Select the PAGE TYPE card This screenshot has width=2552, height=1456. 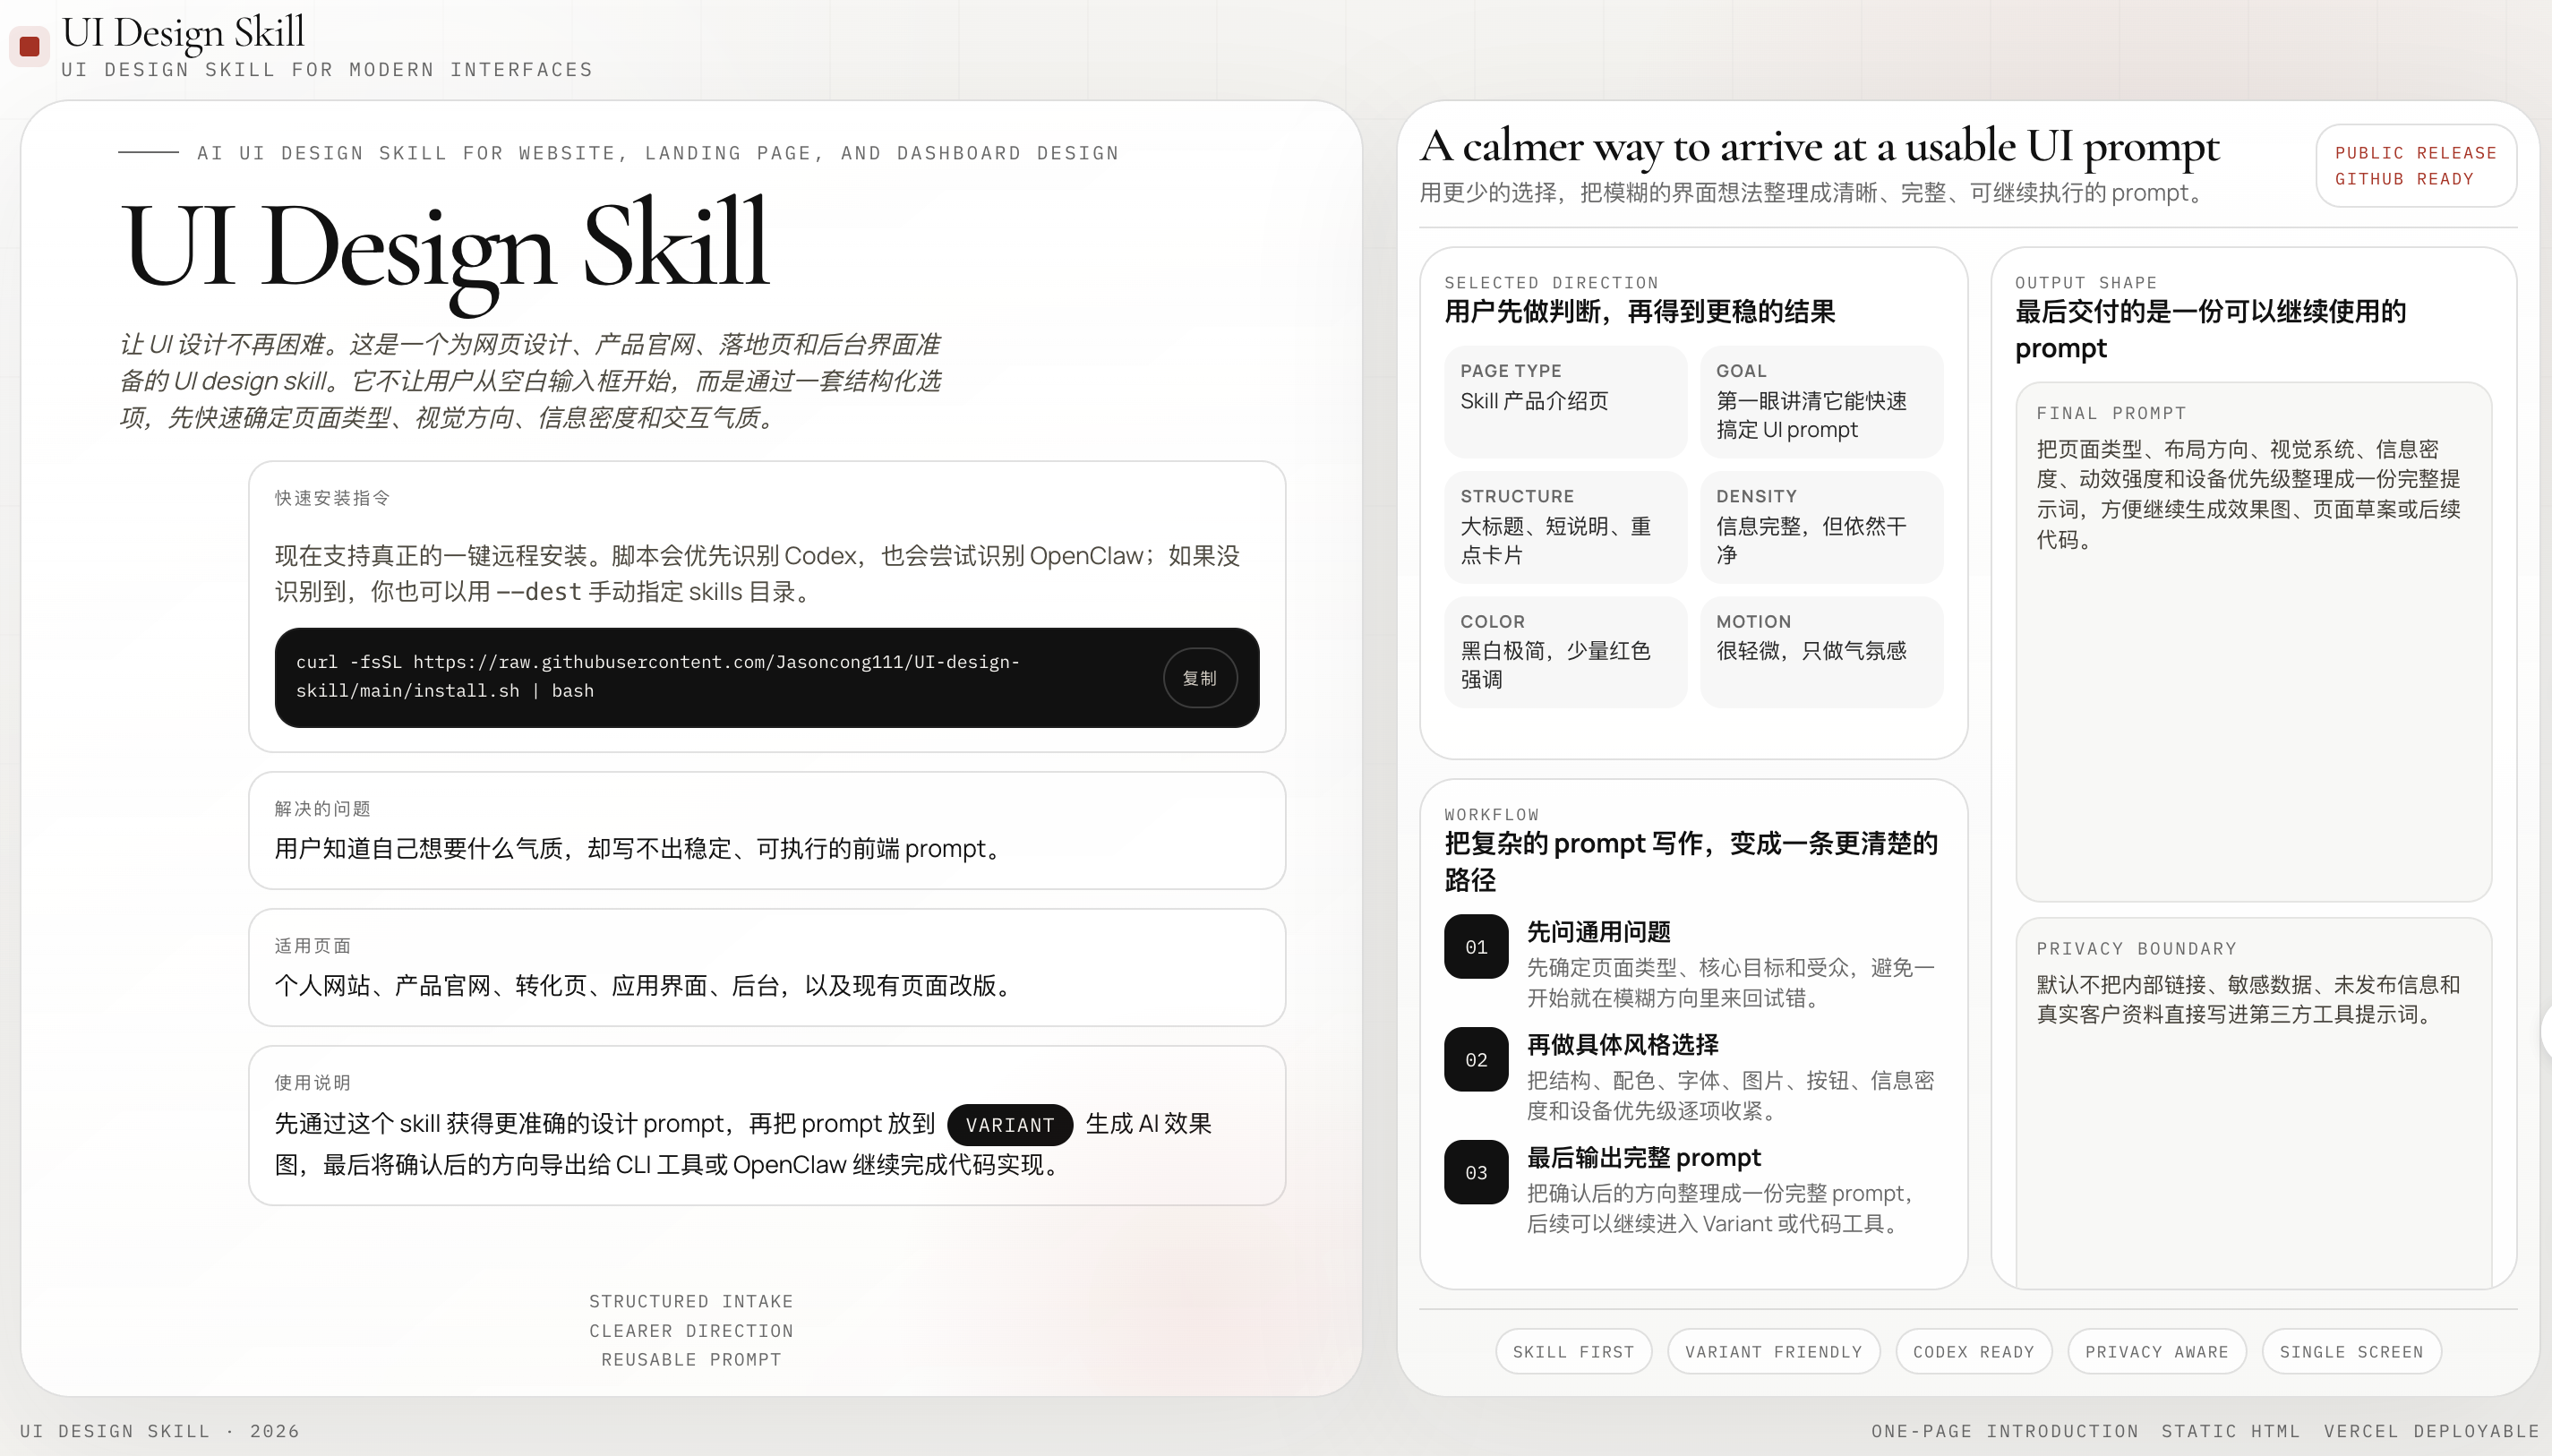pyautogui.click(x=1565, y=401)
